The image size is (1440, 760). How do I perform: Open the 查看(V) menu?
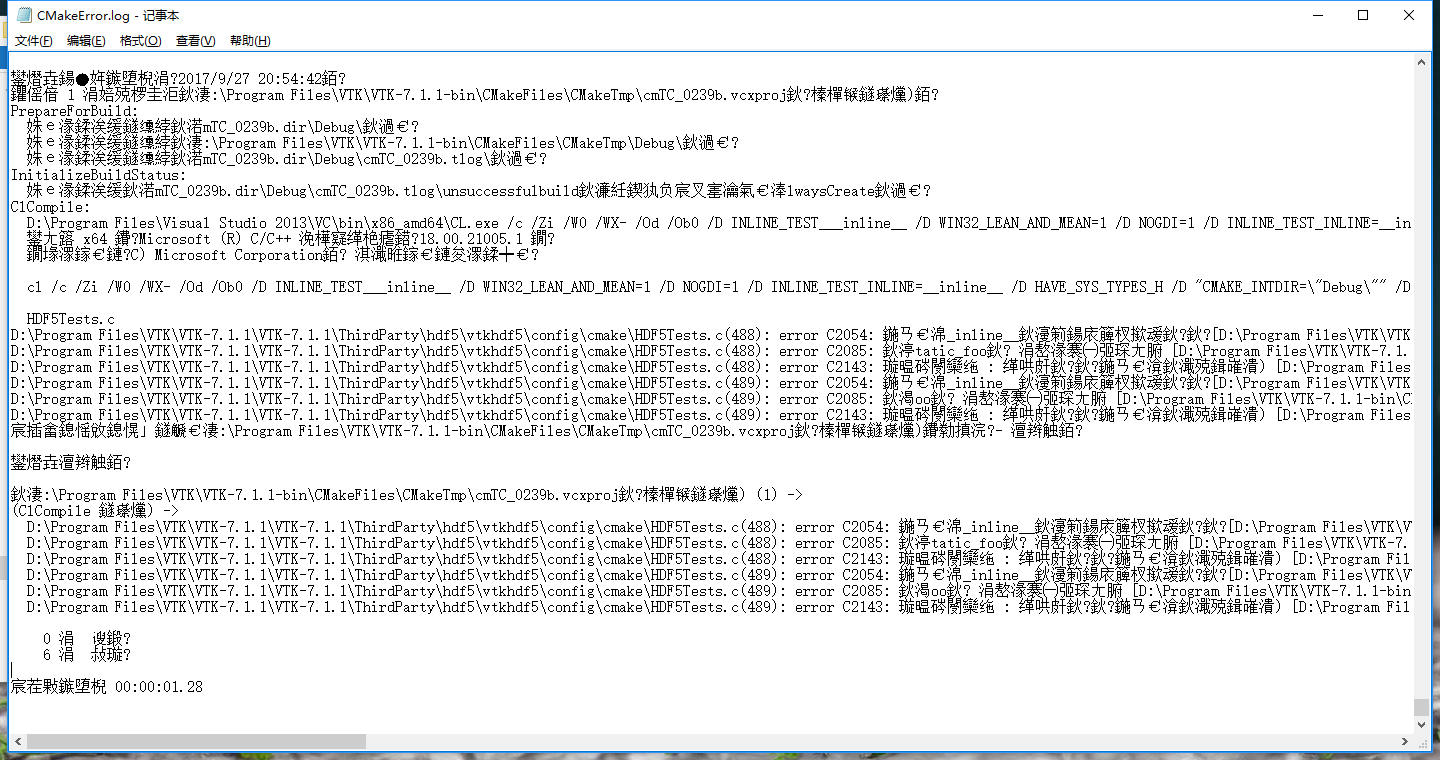[195, 41]
